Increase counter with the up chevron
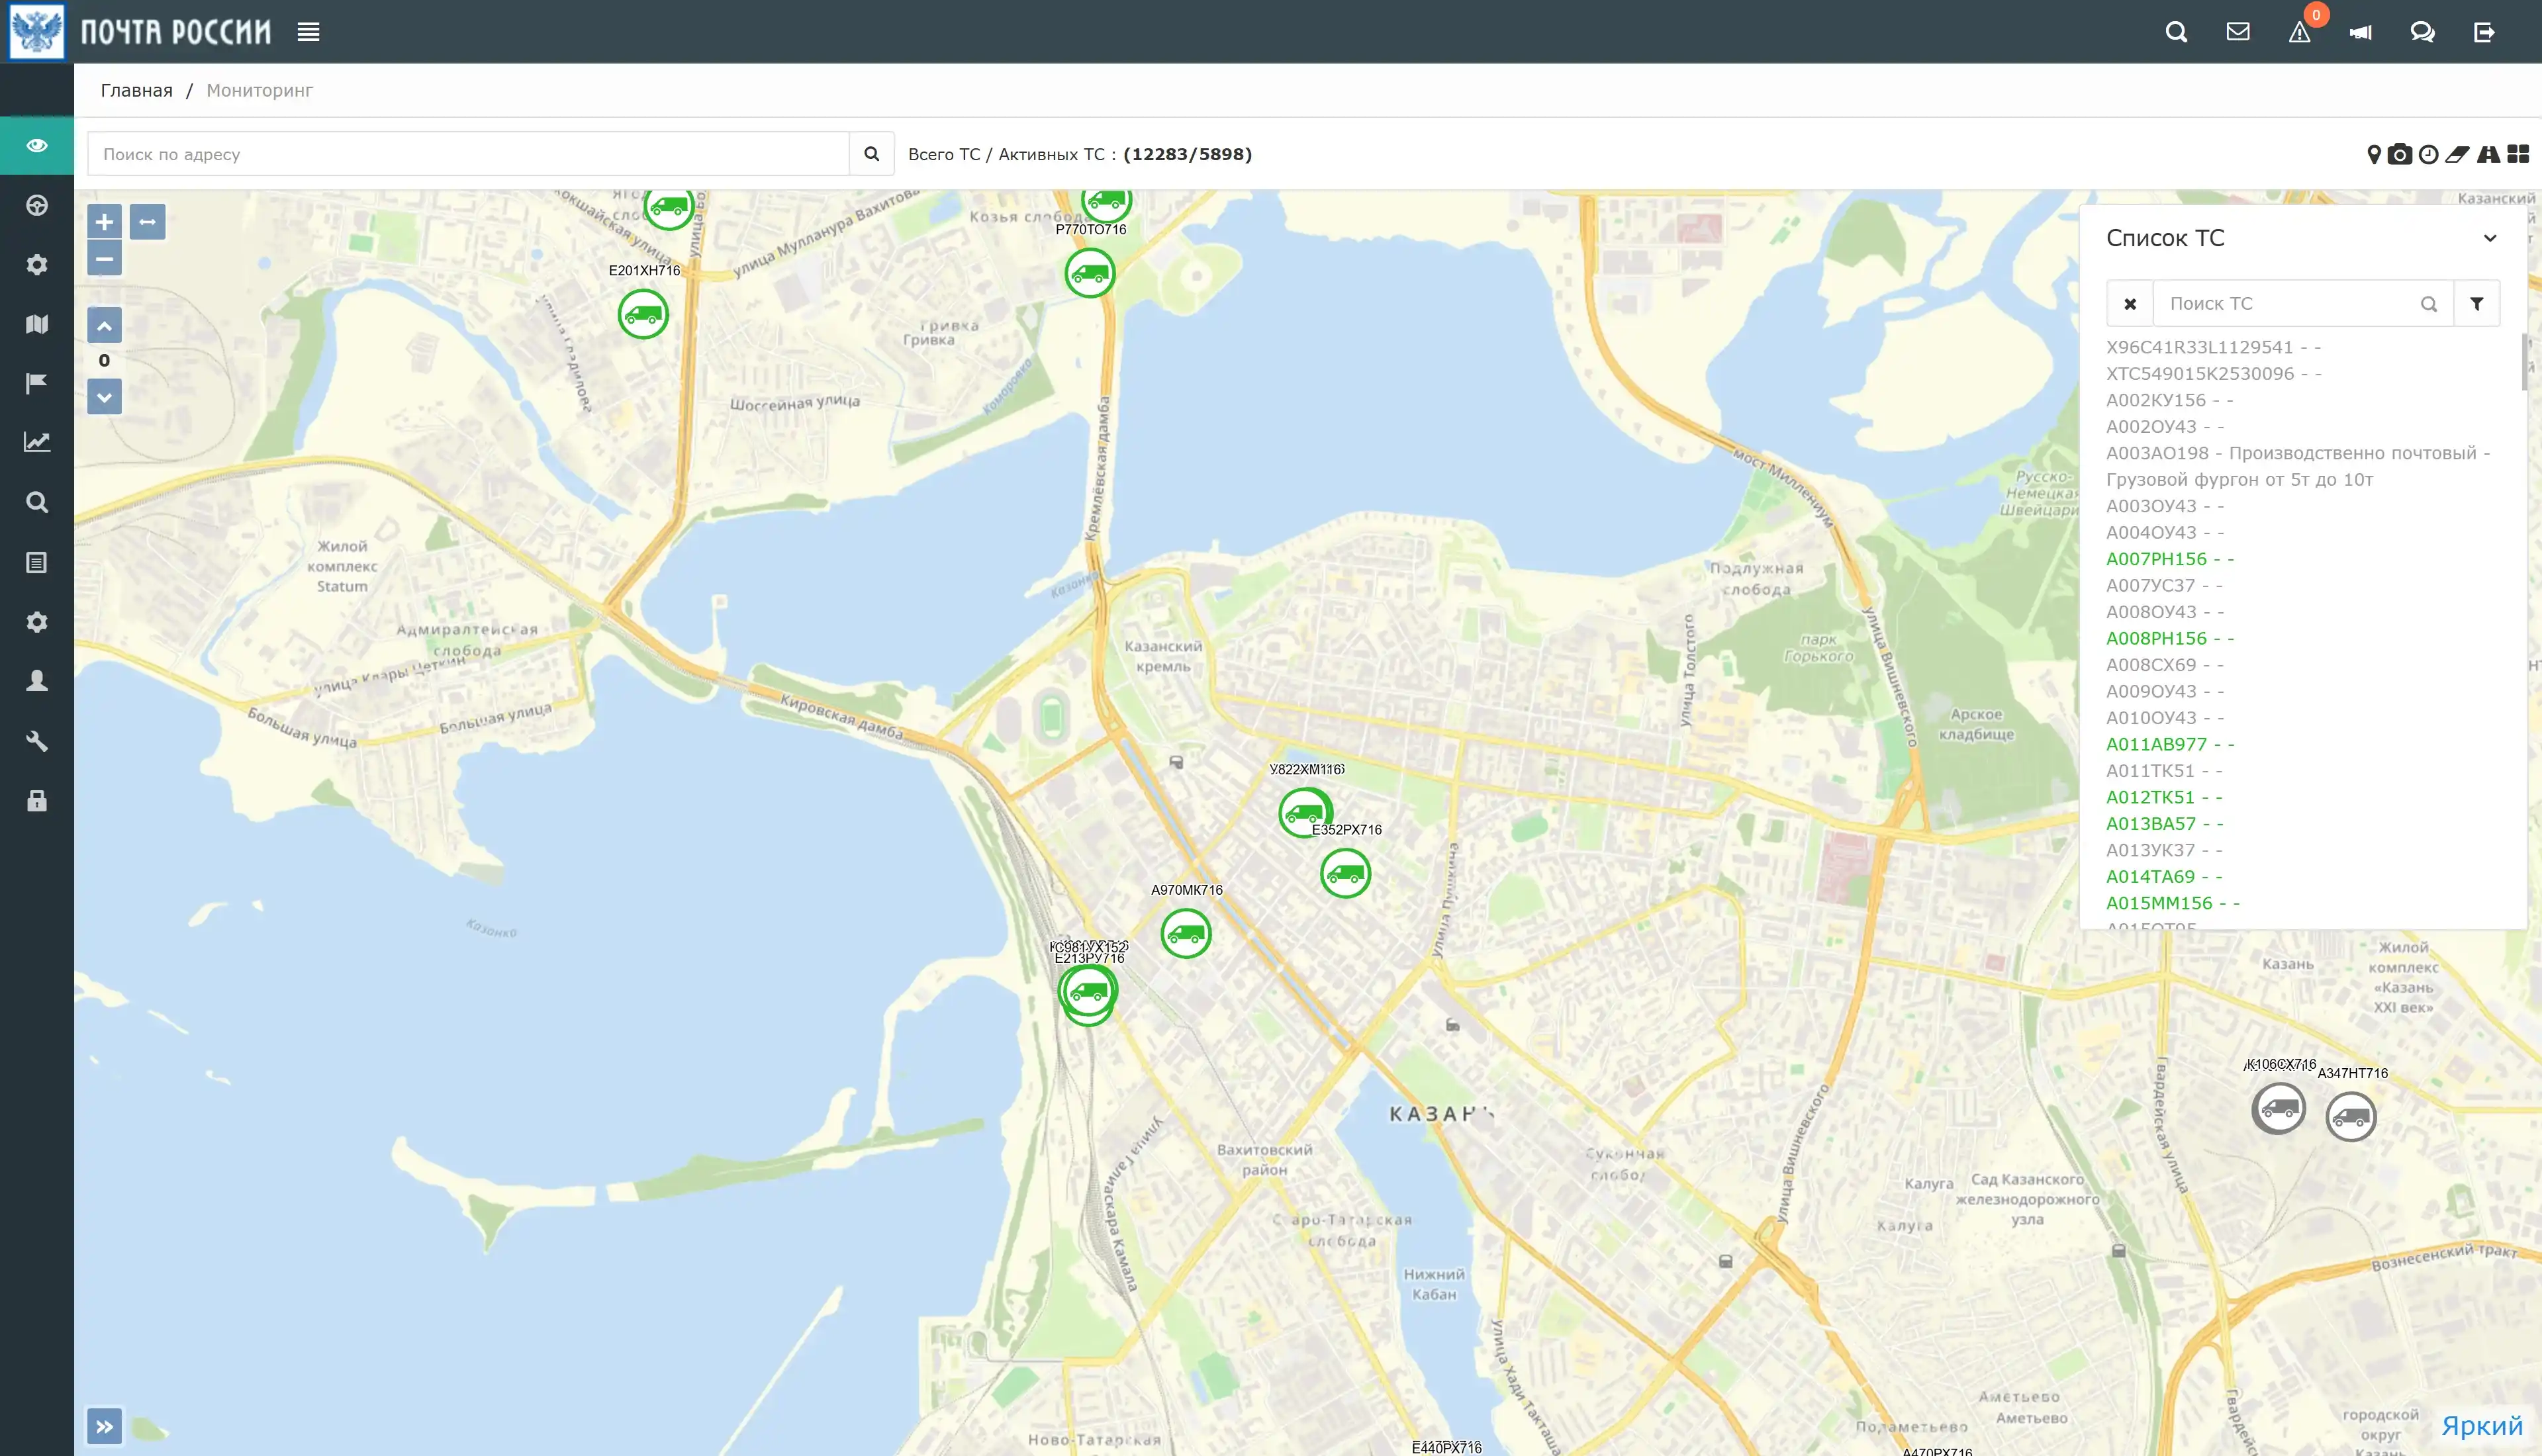 coord(104,325)
